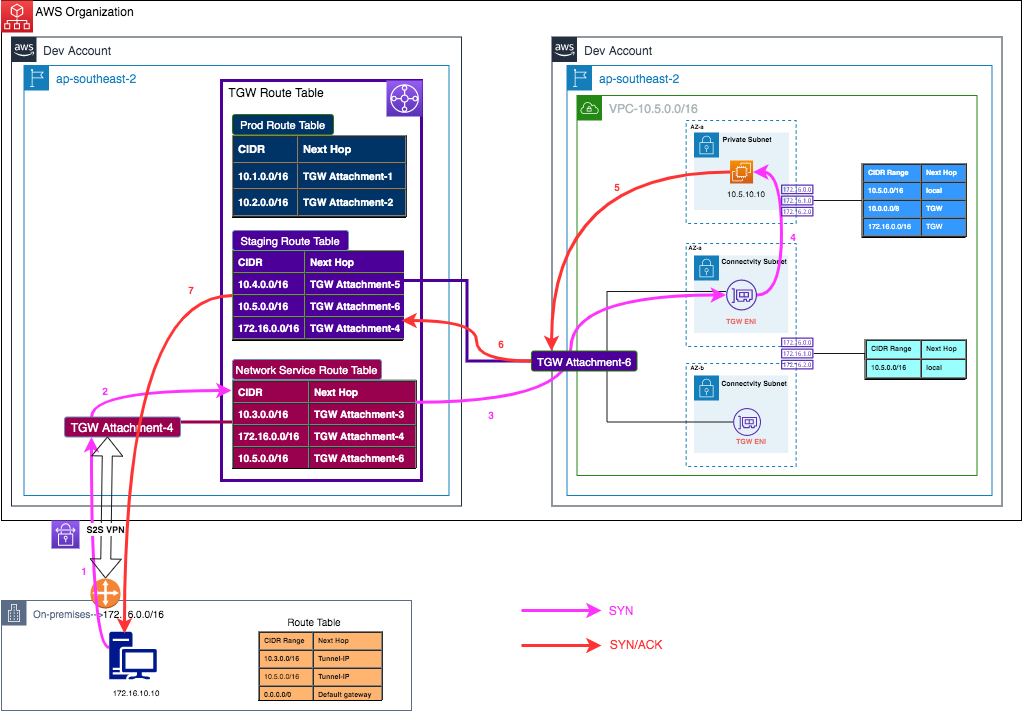Click the orange VPN gateway icon above on-premises
This screenshot has width=1022, height=711.
click(106, 594)
